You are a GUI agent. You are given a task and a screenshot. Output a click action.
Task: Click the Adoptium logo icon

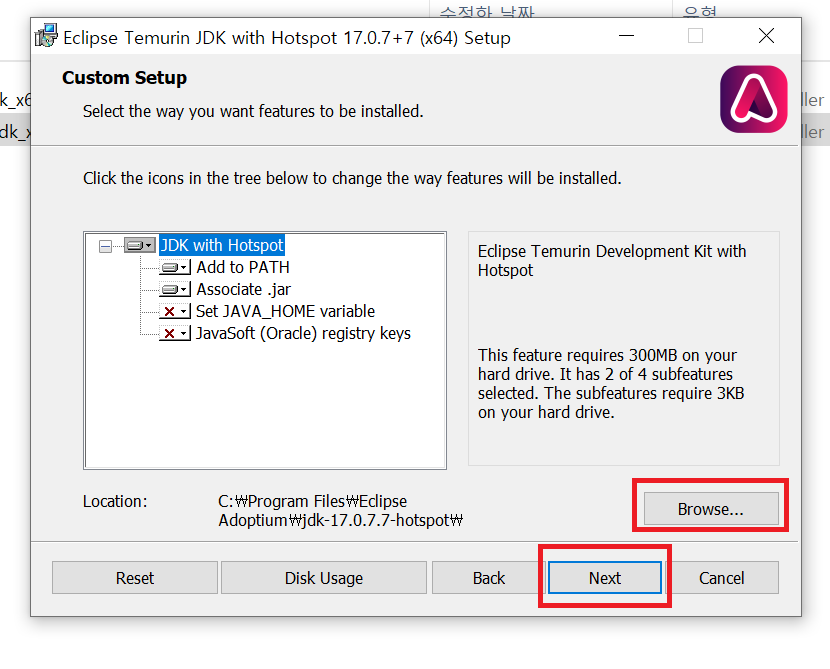(x=754, y=99)
